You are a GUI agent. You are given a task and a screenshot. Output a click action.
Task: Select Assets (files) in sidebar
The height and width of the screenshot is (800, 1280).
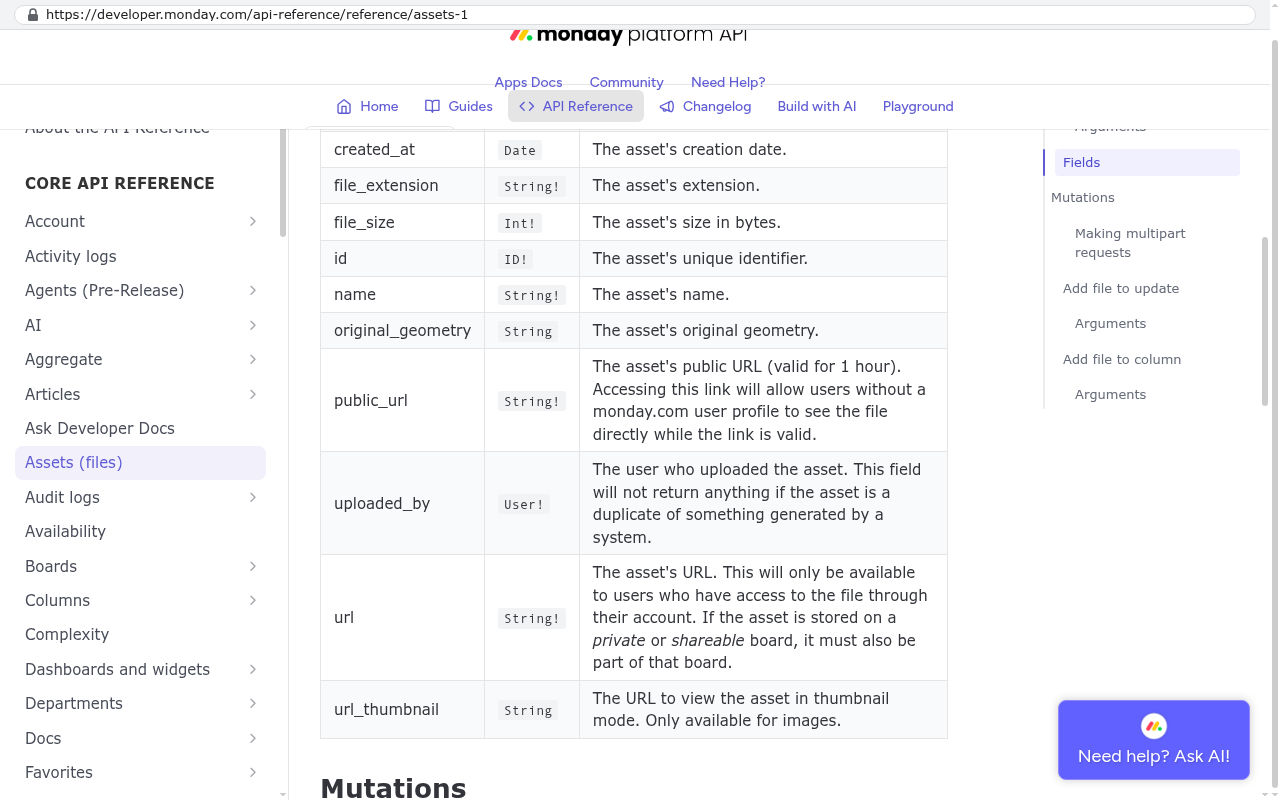tap(140, 462)
